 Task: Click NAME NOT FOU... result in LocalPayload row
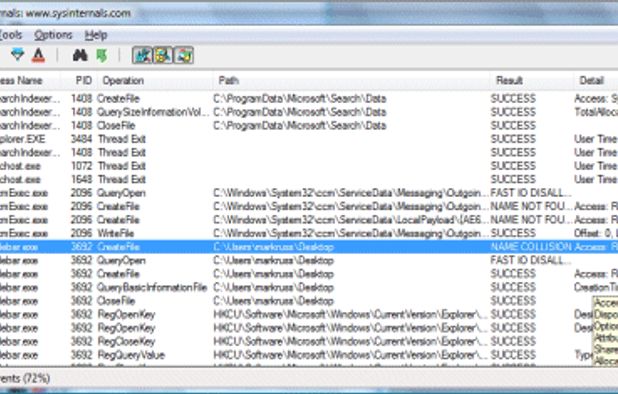point(531,220)
